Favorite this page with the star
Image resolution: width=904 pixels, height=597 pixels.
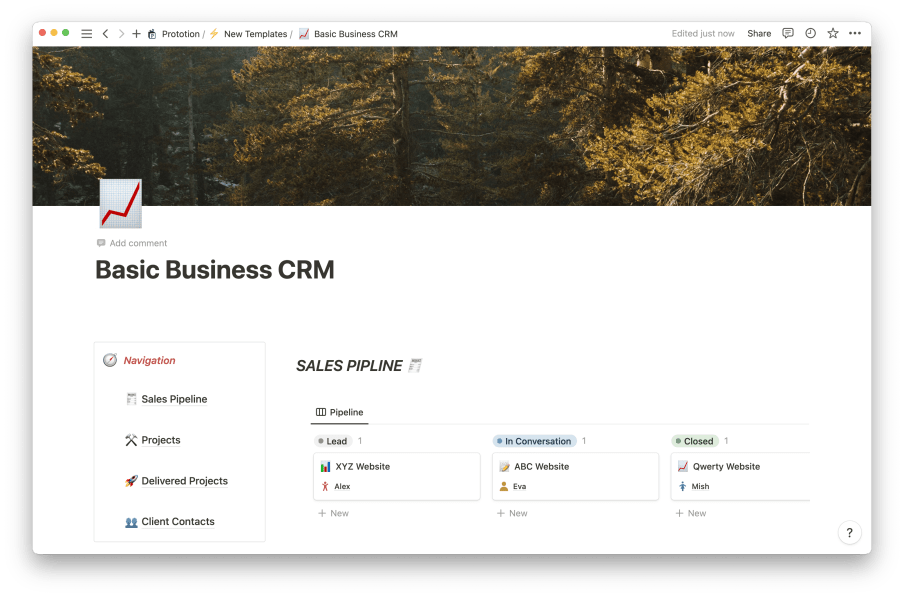point(833,33)
